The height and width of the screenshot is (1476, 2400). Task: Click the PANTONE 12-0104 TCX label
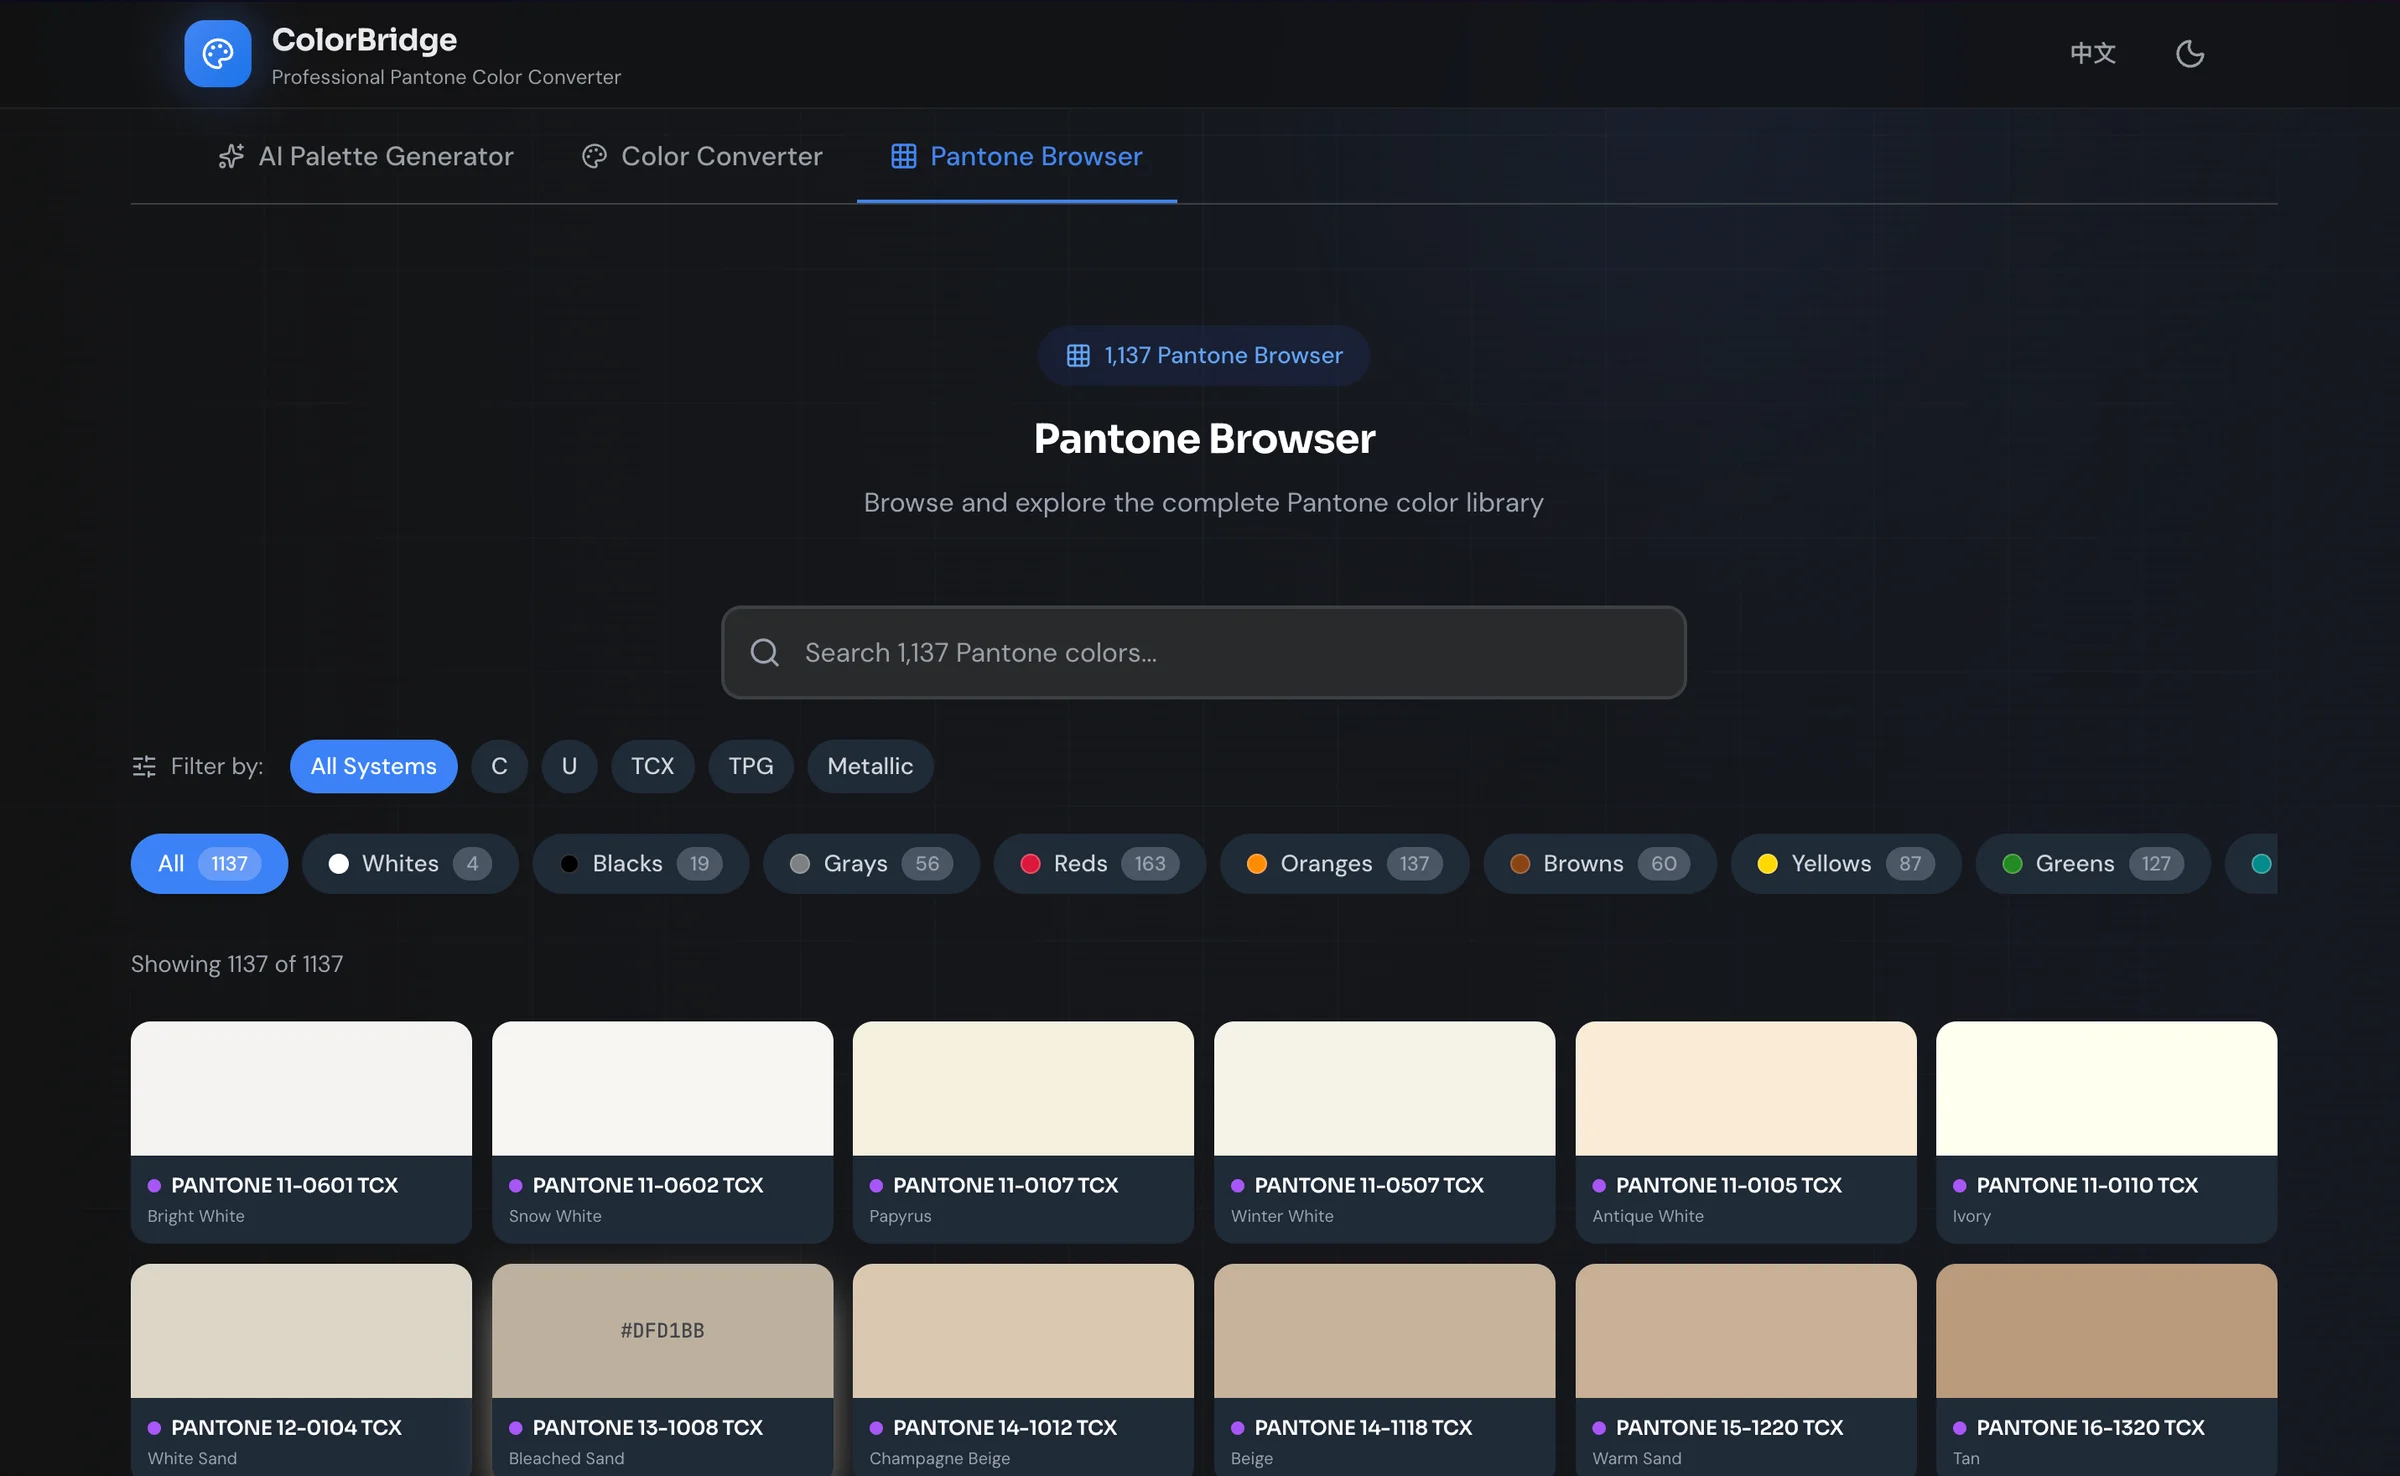click(x=286, y=1428)
